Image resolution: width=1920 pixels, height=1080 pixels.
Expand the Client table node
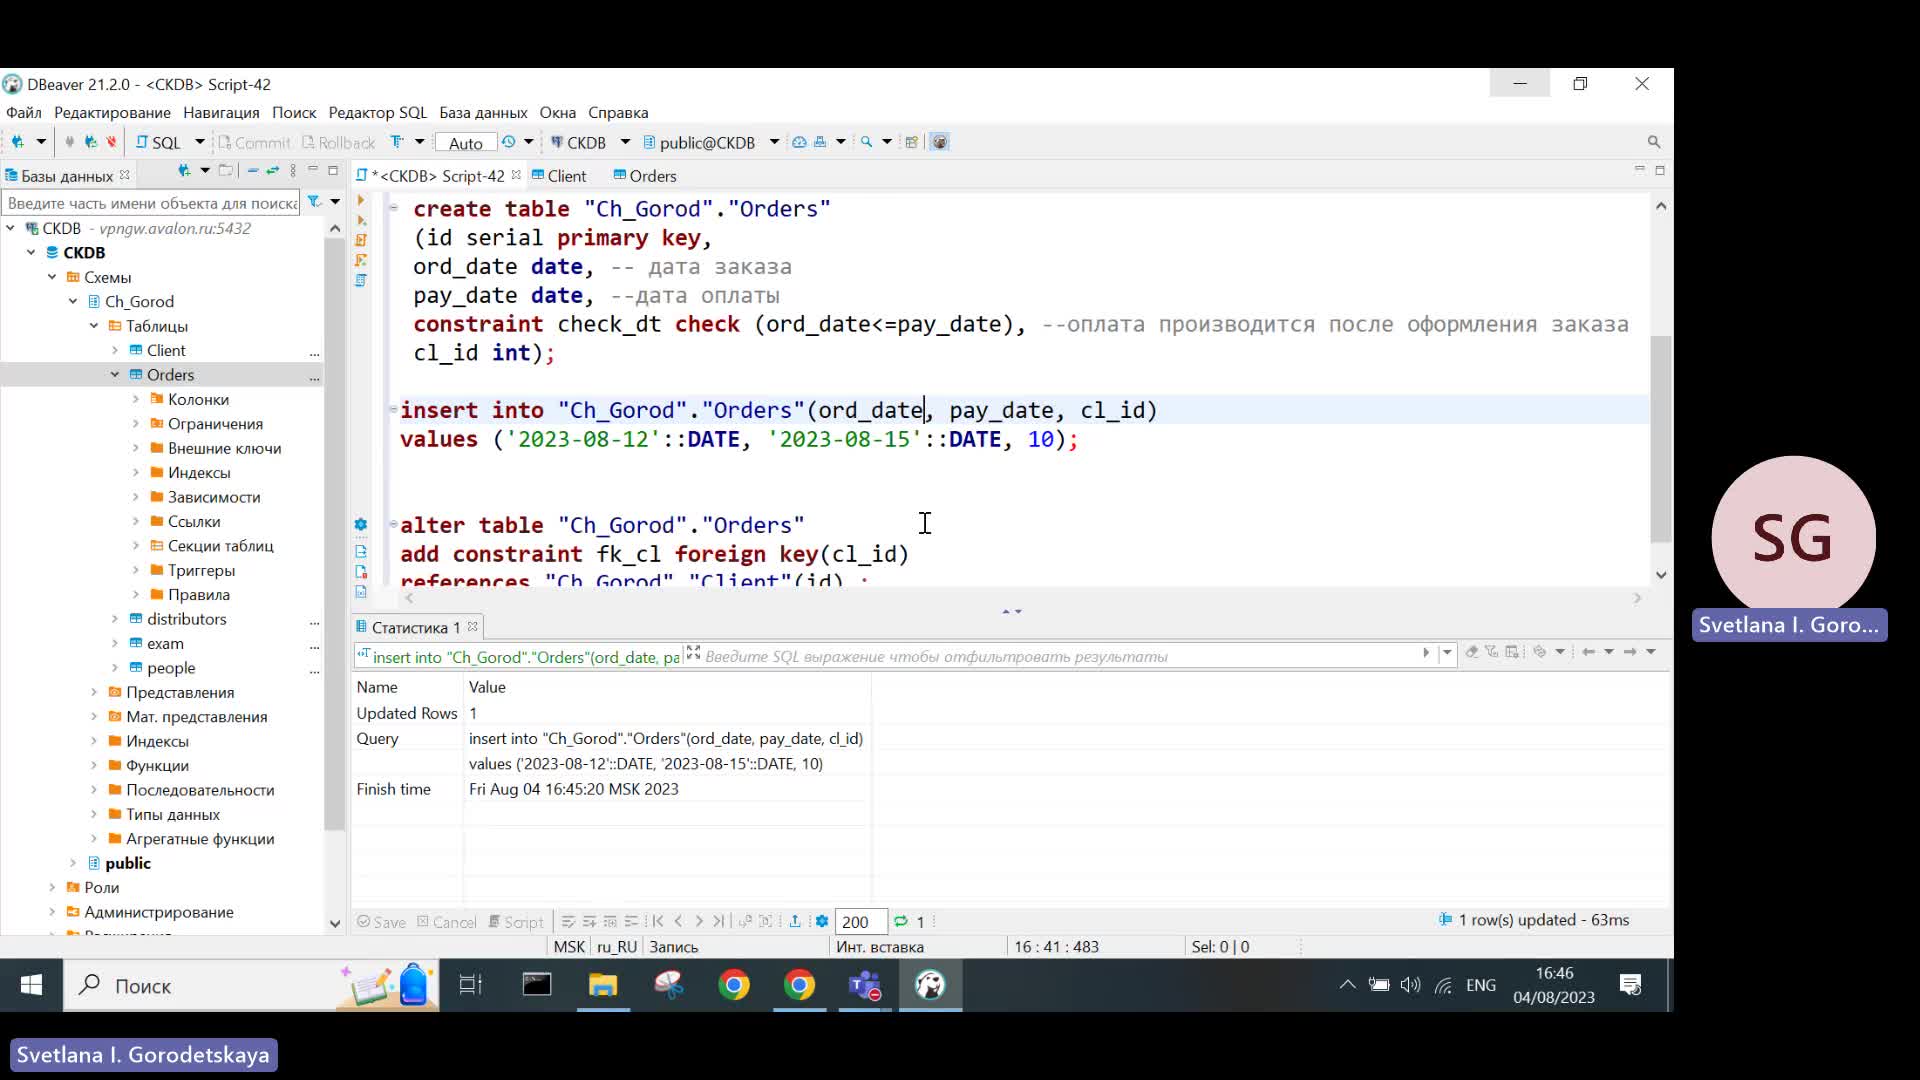(115, 350)
